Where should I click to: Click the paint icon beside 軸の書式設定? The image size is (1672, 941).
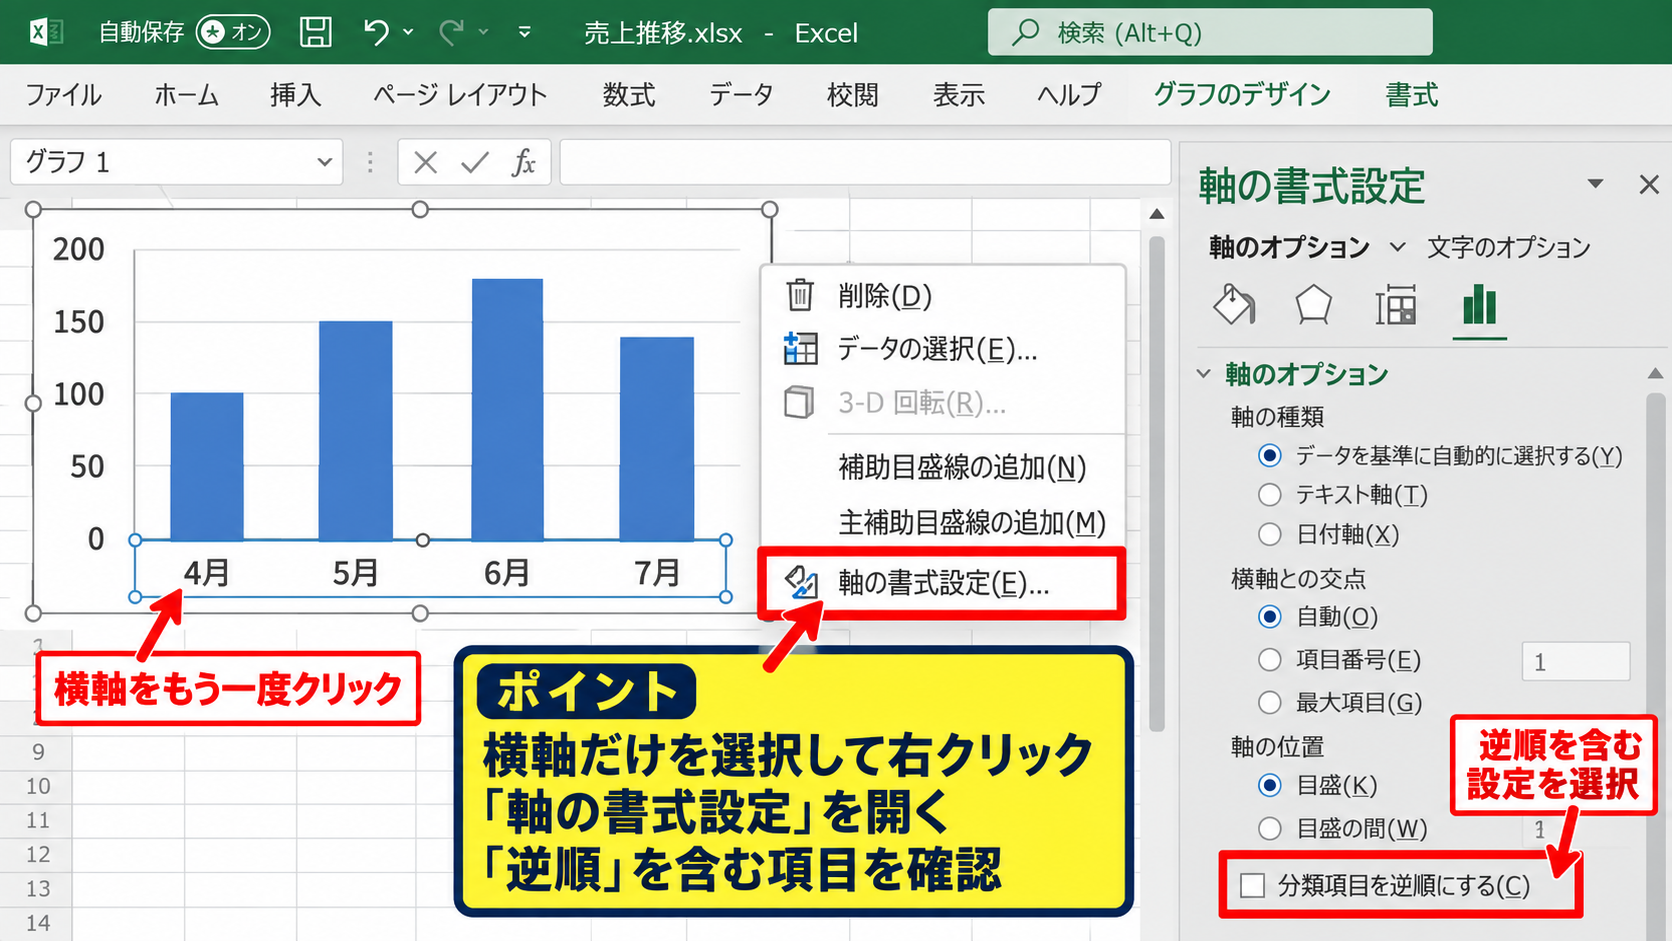tap(801, 583)
